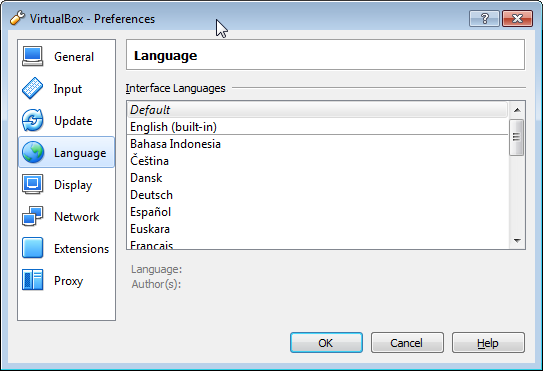Viewport: 543px width, 371px height.
Task: Go to the Network settings label
Action: [x=77, y=217]
